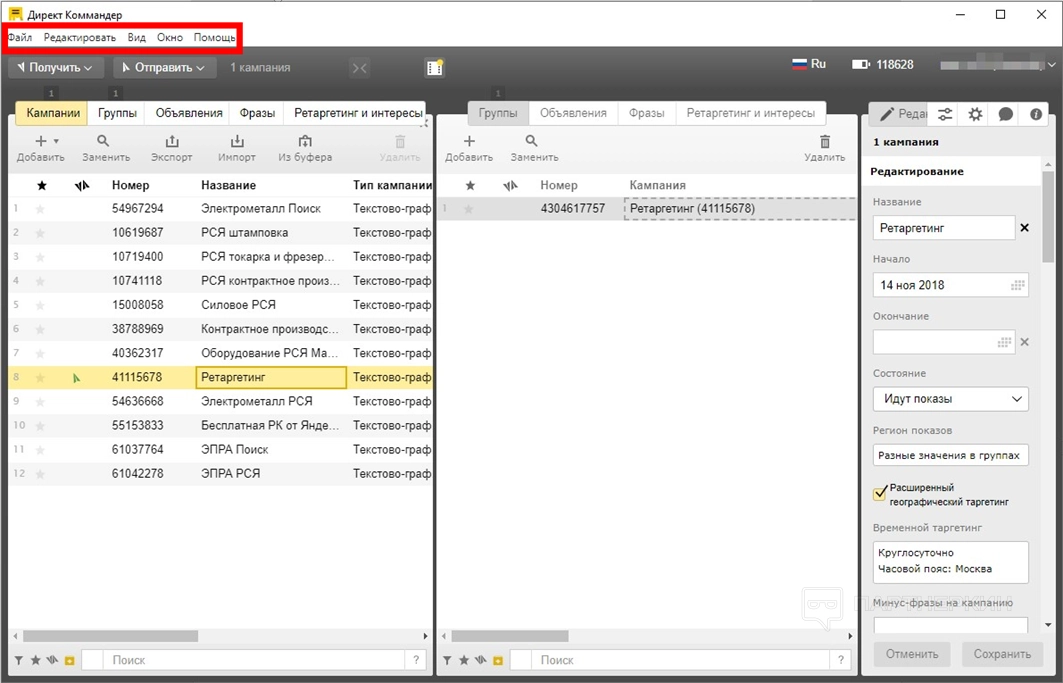The width and height of the screenshot is (1063, 683).
Task: Toggle Расширенный географический таргетинг checkbox
Action: 880,494
